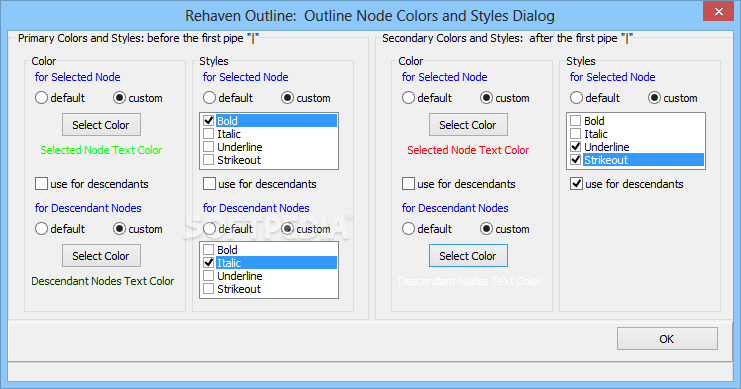Toggle primary Color use for descendants checkbox

pyautogui.click(x=42, y=184)
